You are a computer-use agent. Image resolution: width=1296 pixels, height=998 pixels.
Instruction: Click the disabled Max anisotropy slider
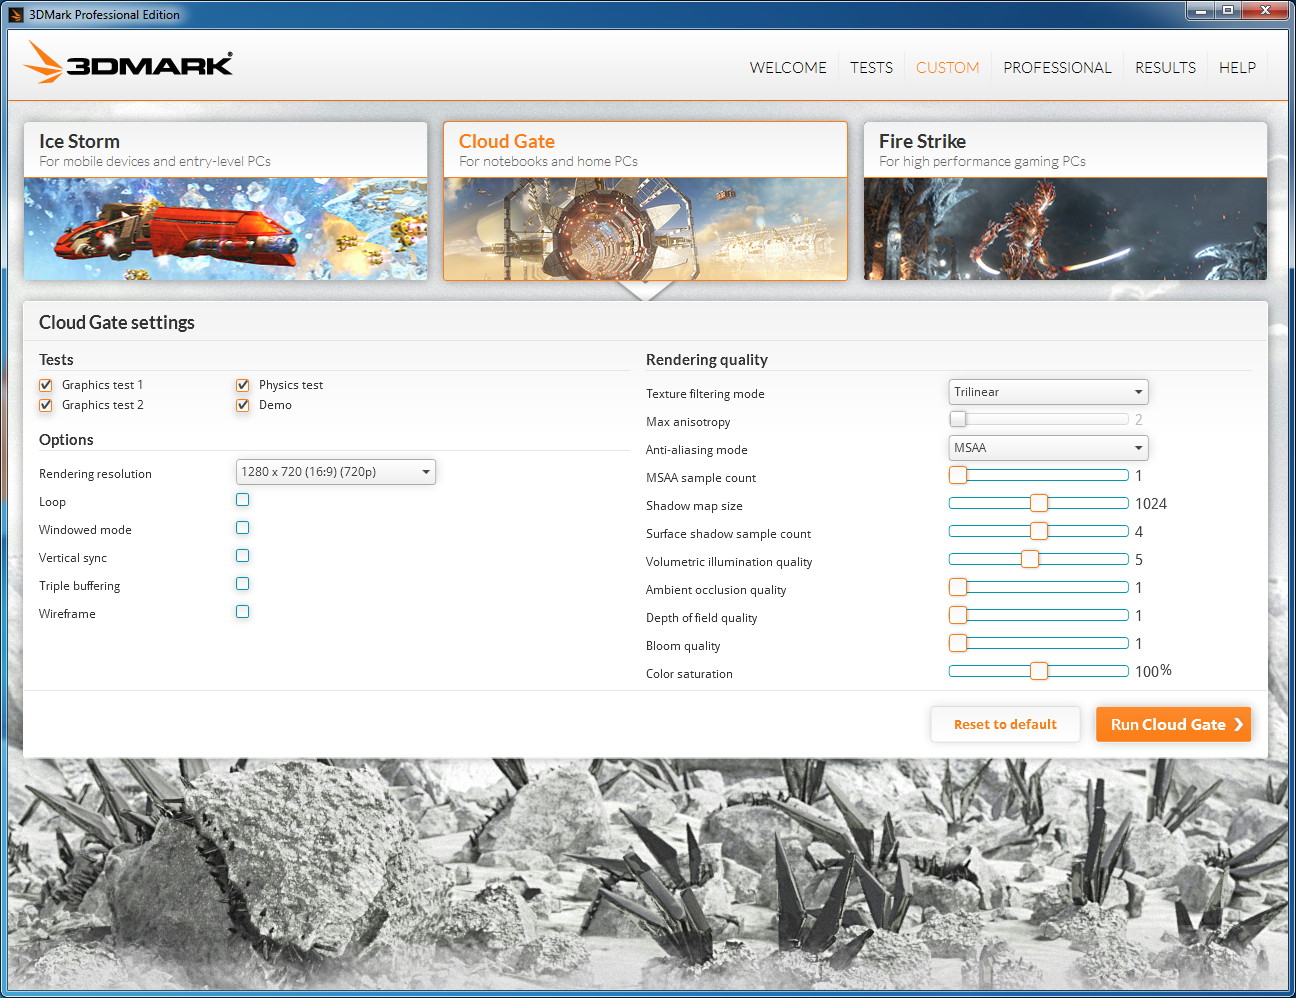1038,419
